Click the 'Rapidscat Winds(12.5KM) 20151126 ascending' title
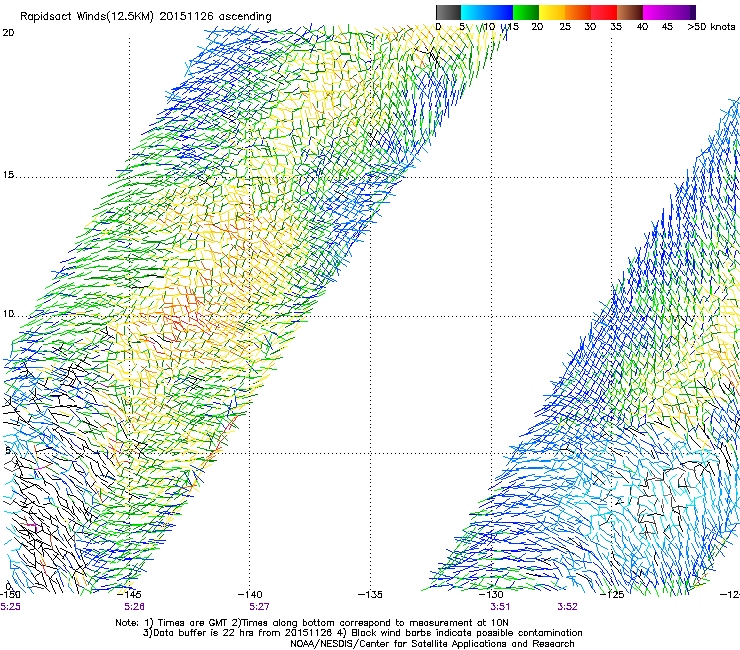This screenshot has height=650, width=740. pos(146,17)
